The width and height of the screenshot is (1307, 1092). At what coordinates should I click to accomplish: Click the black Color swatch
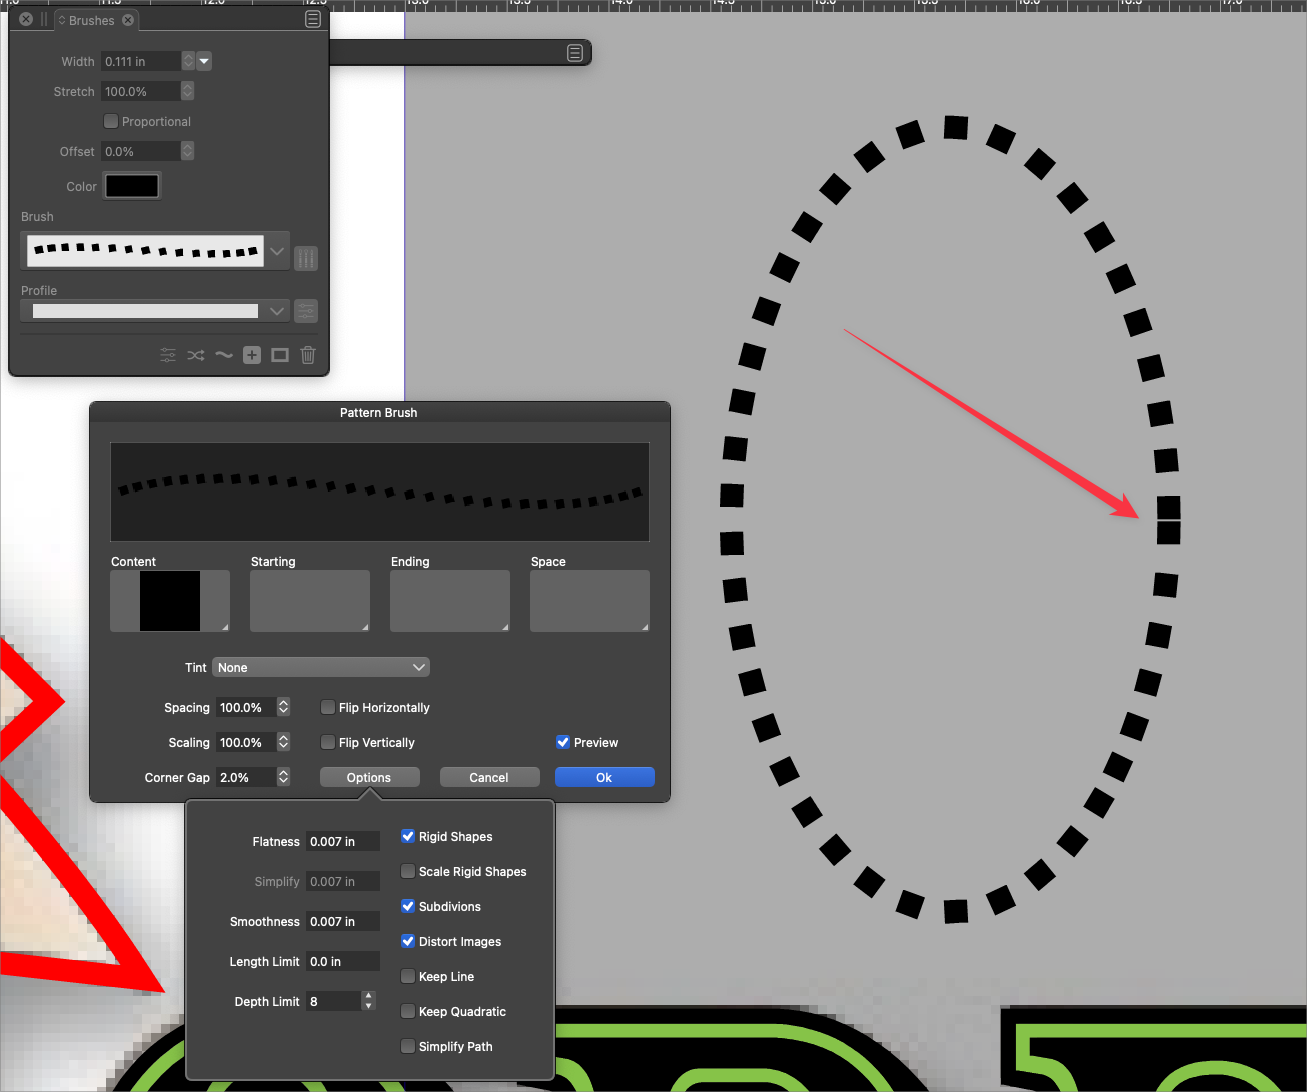[x=132, y=186]
